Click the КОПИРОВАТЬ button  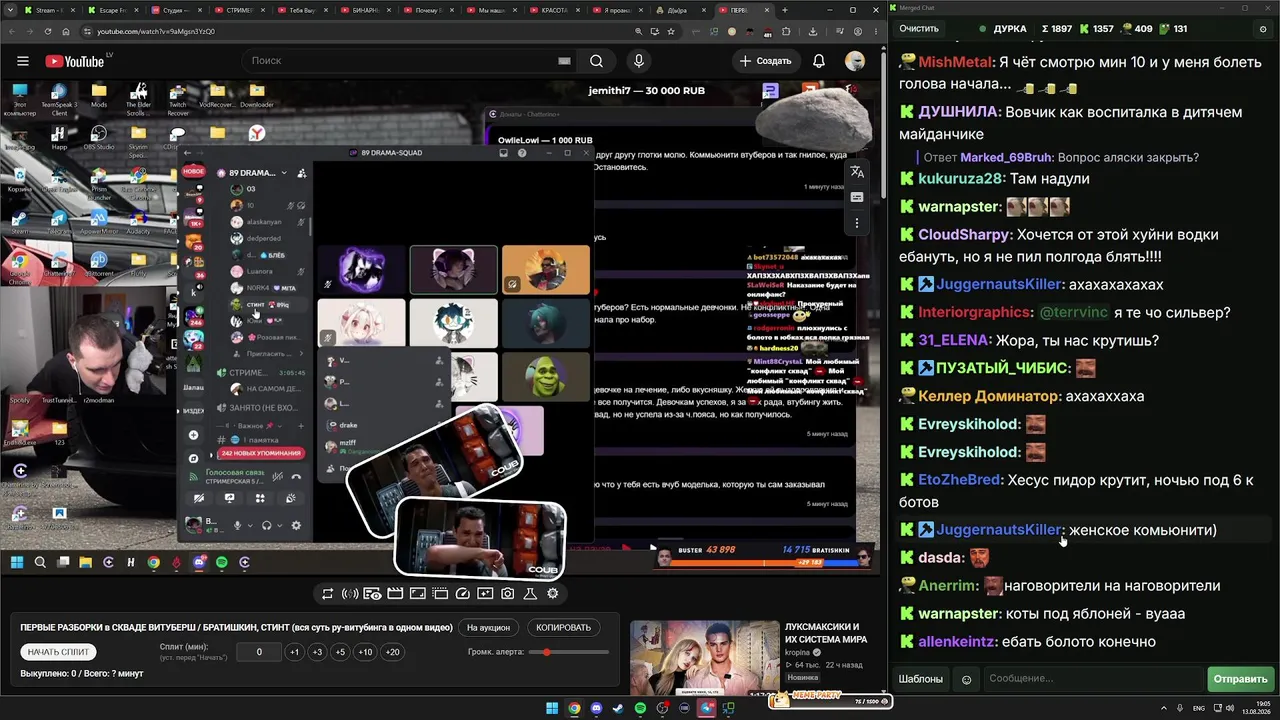(563, 628)
